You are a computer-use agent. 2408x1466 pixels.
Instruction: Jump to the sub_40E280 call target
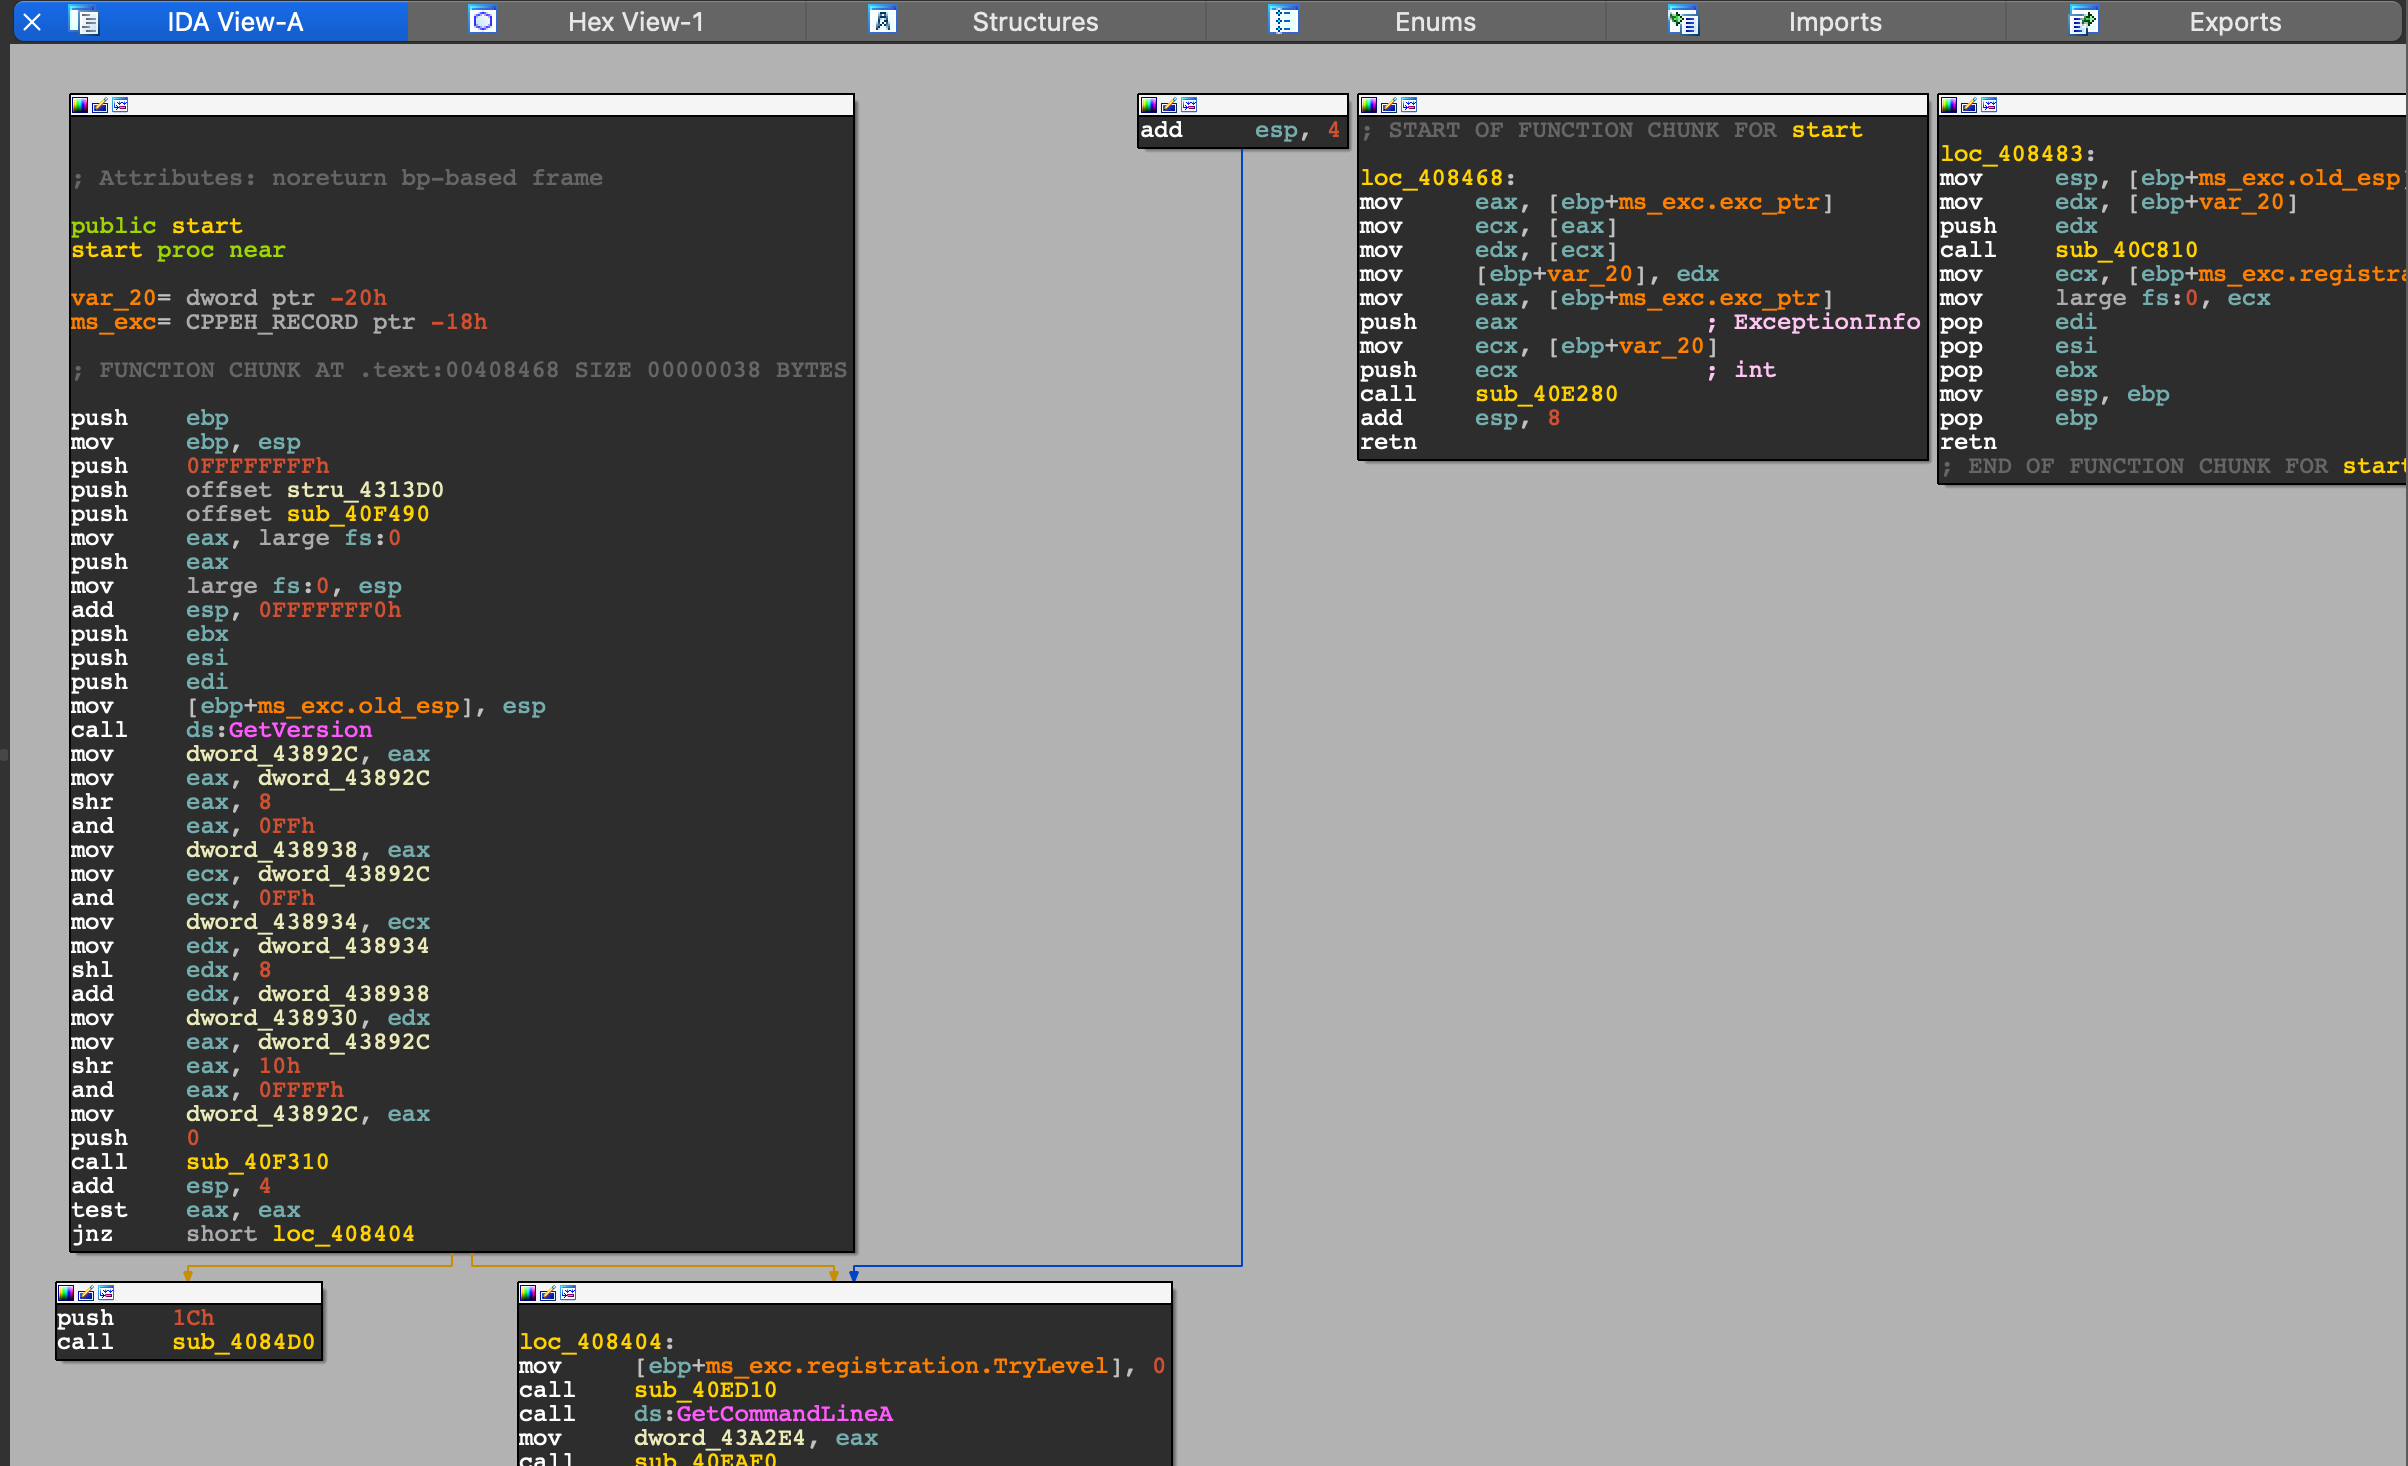[1546, 394]
